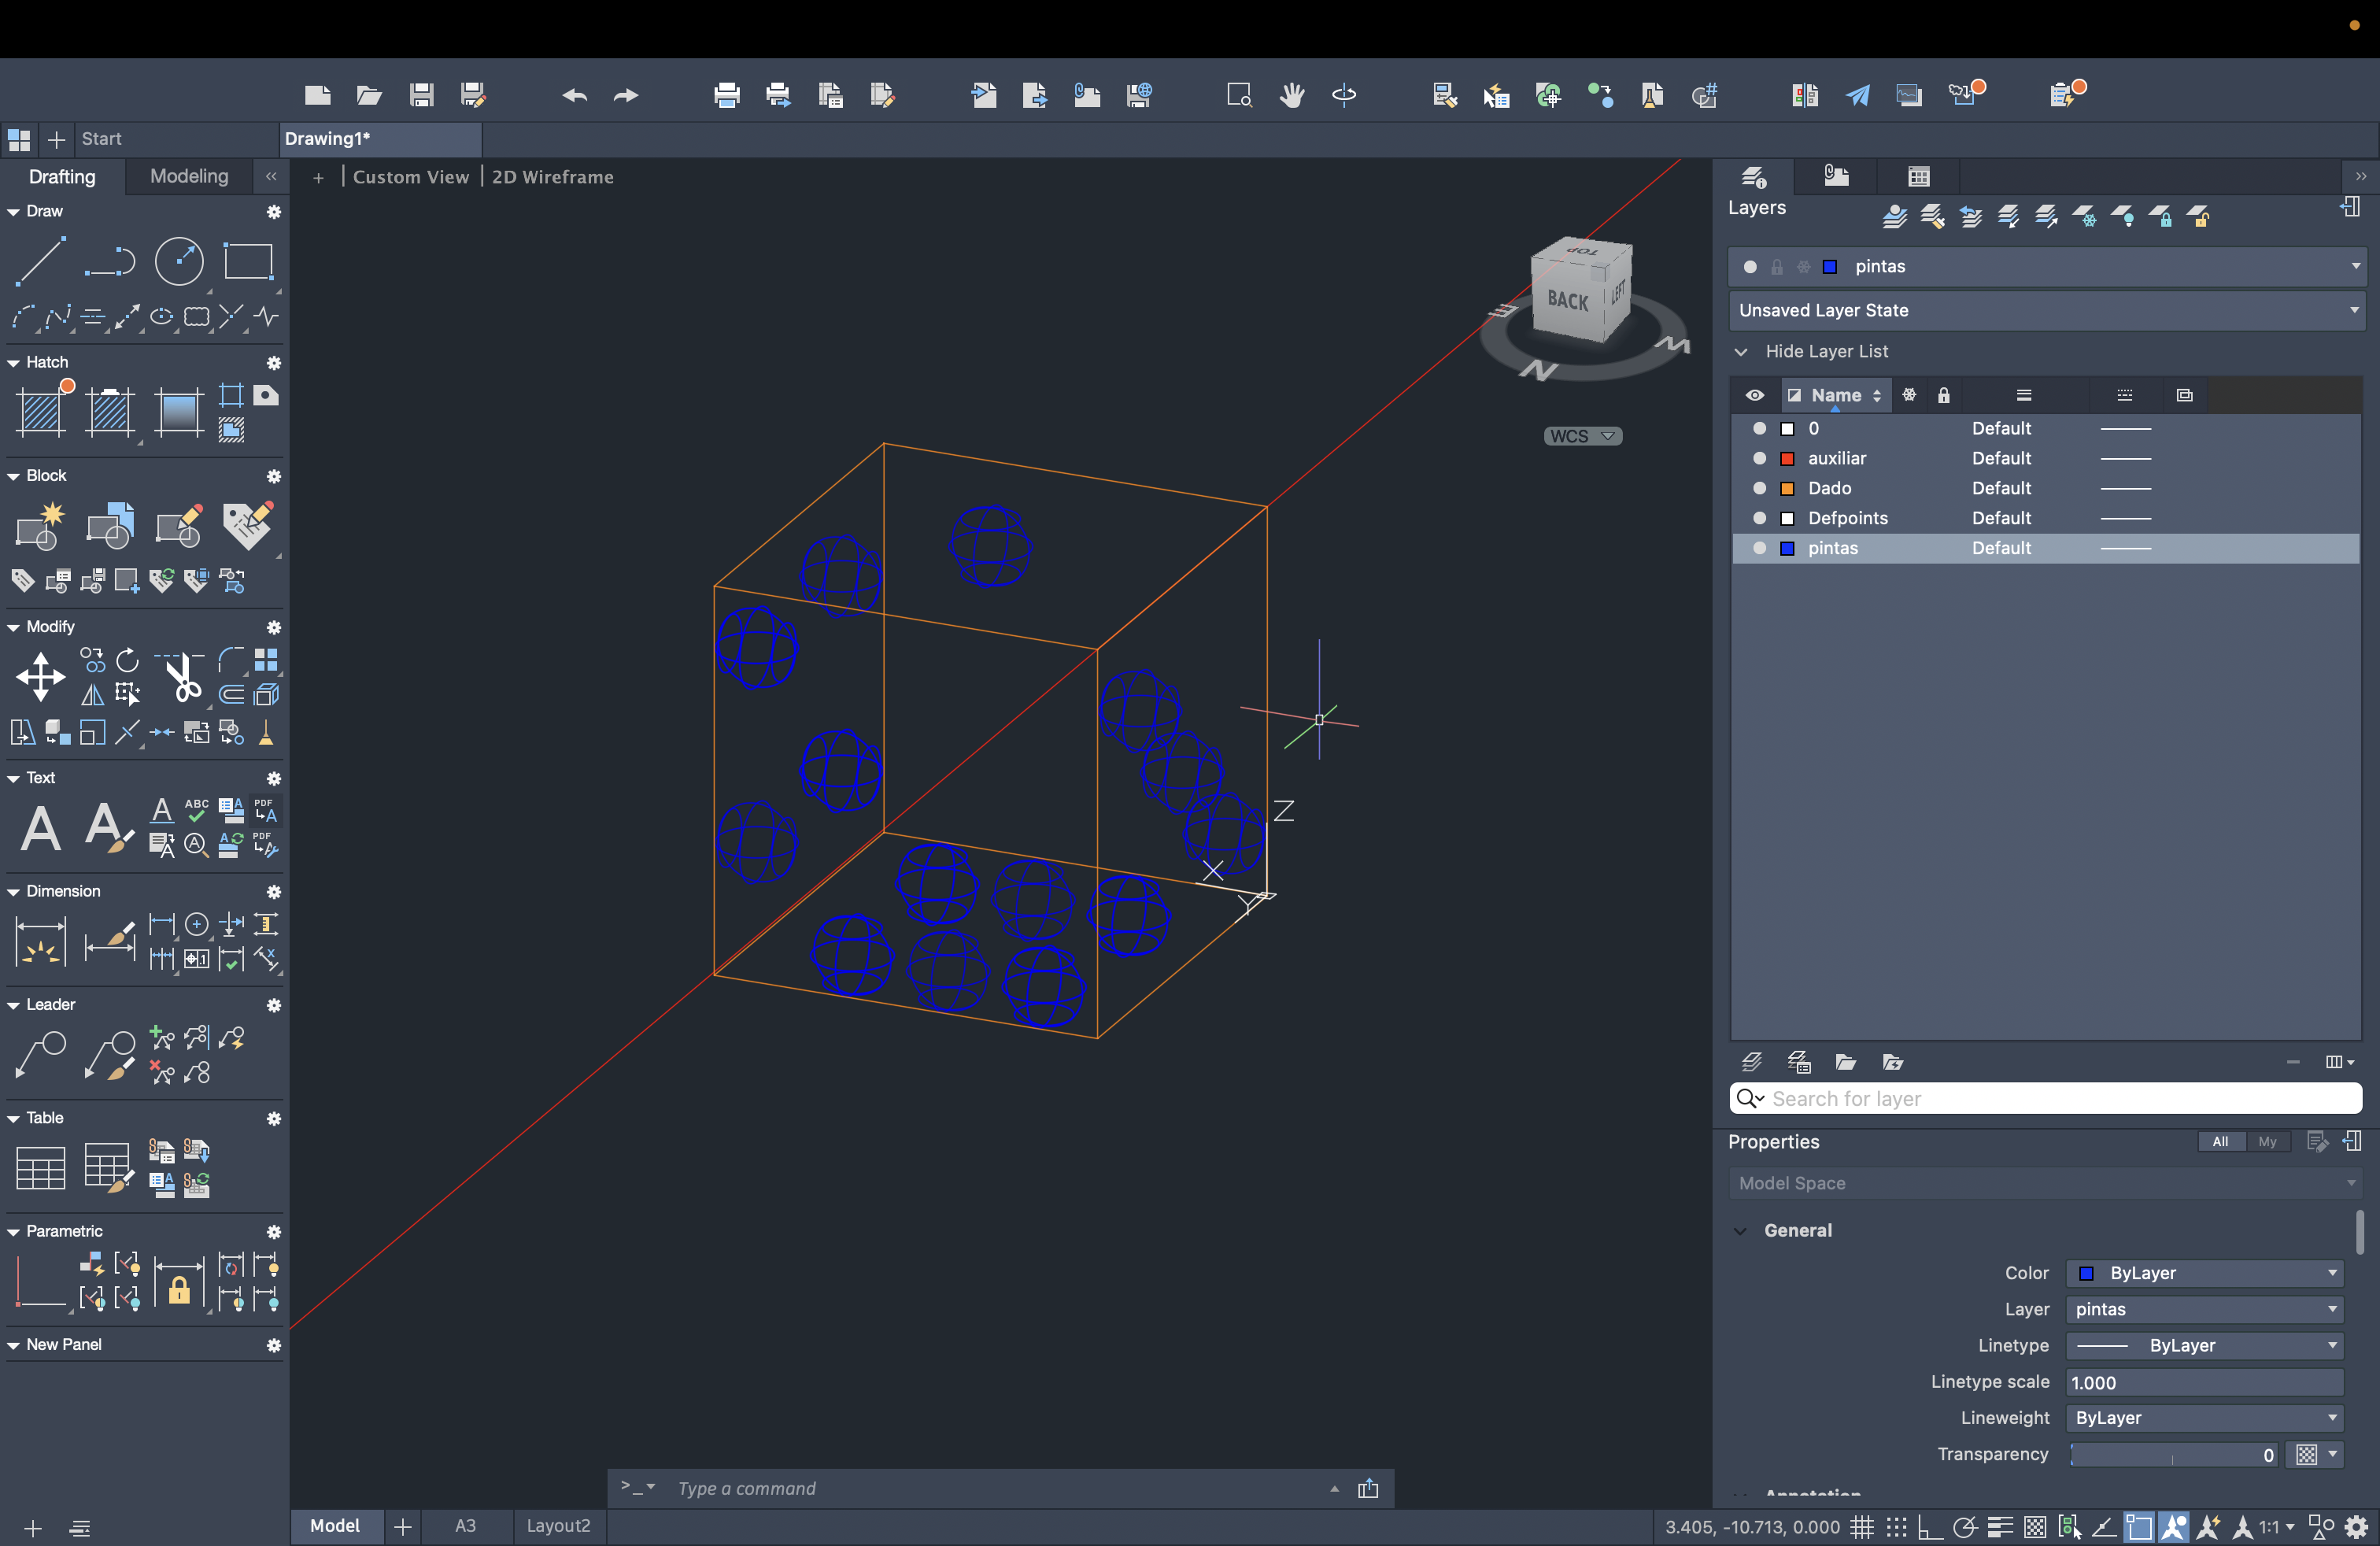Viewport: 2380px width, 1546px height.
Task: Open the current layer pintas dropdown
Action: coord(2355,266)
